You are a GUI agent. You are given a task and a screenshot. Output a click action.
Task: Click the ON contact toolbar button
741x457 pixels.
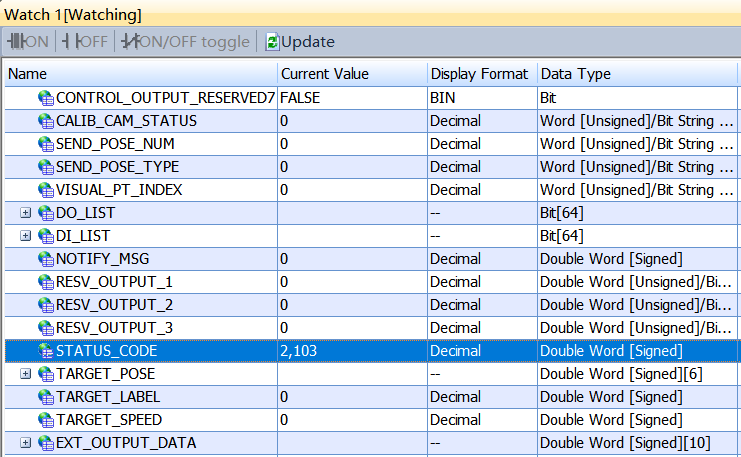pyautogui.click(x=28, y=42)
